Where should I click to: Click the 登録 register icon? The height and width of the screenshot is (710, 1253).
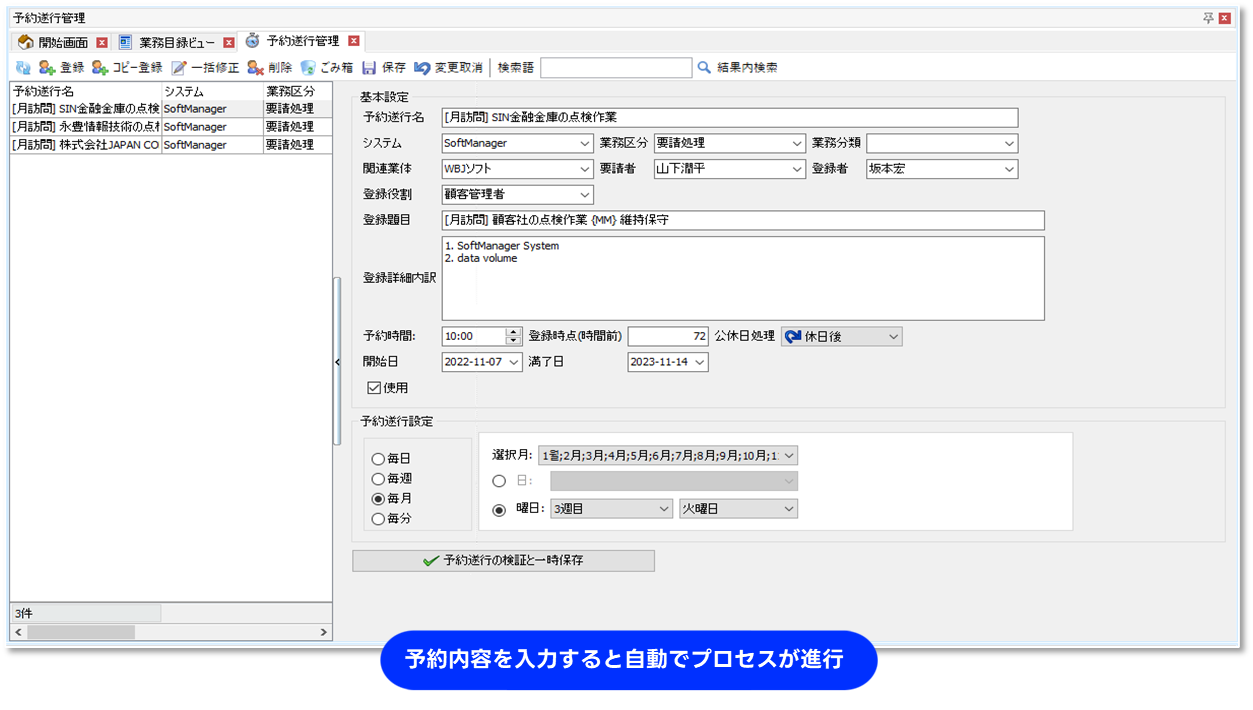pyautogui.click(x=48, y=68)
